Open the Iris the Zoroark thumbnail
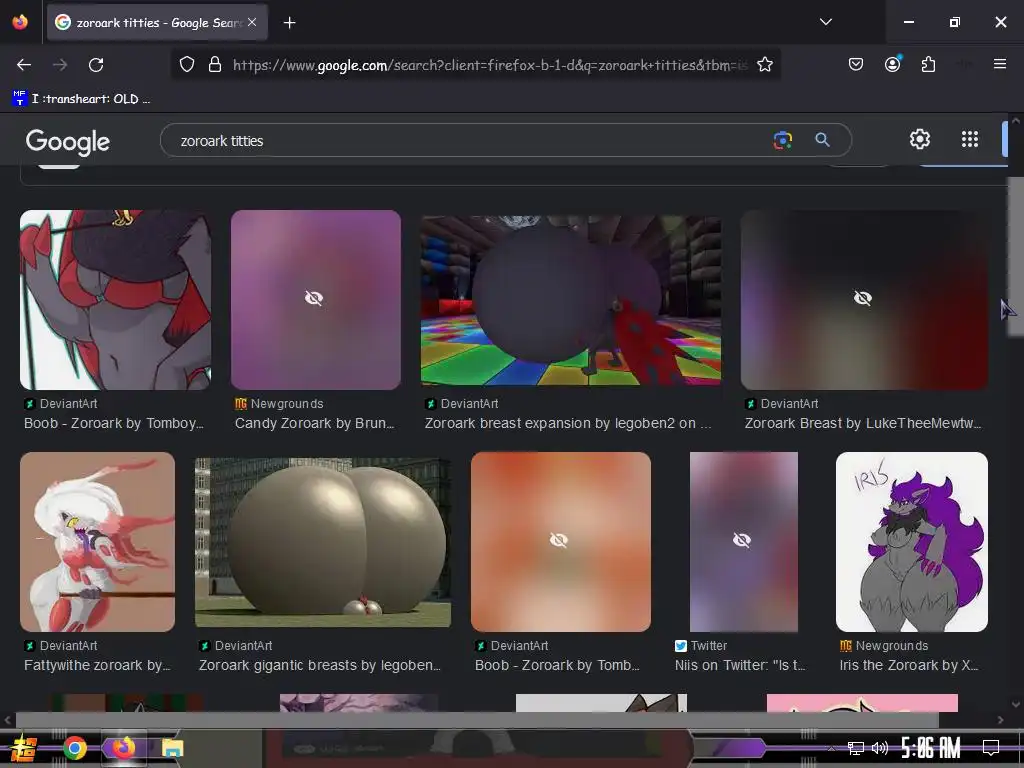1024x768 pixels. click(912, 541)
